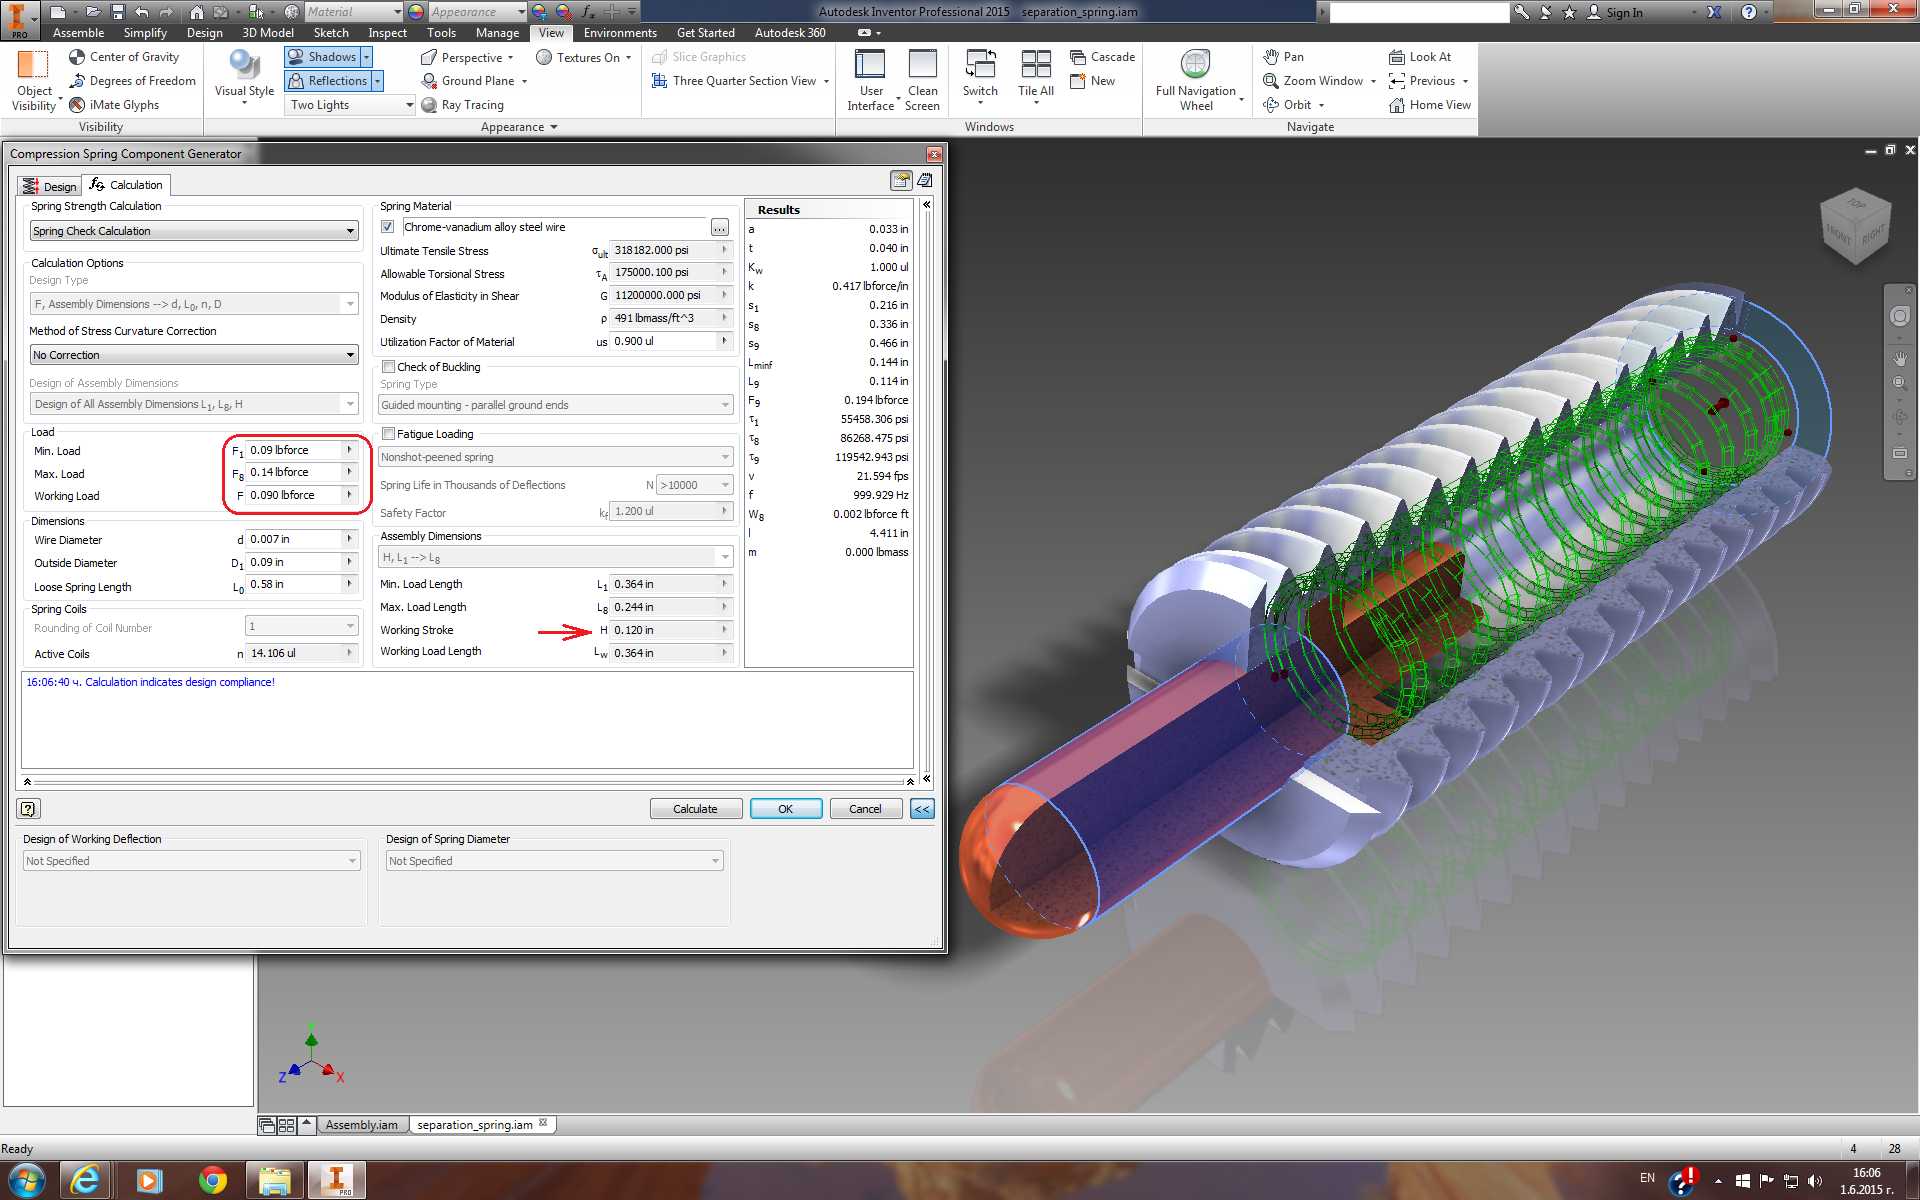The height and width of the screenshot is (1200, 1920).
Task: Toggle Degrees of Freedom display
Action: point(132,81)
